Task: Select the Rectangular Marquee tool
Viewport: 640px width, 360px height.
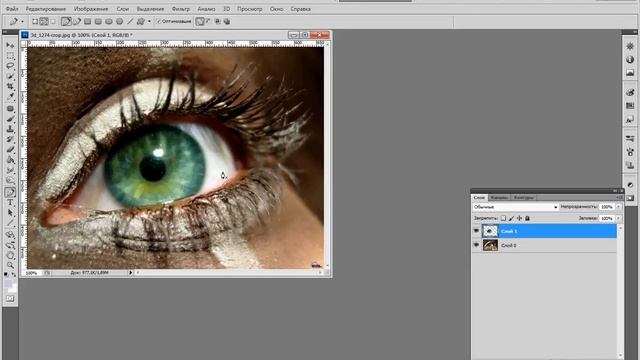Action: (10, 55)
